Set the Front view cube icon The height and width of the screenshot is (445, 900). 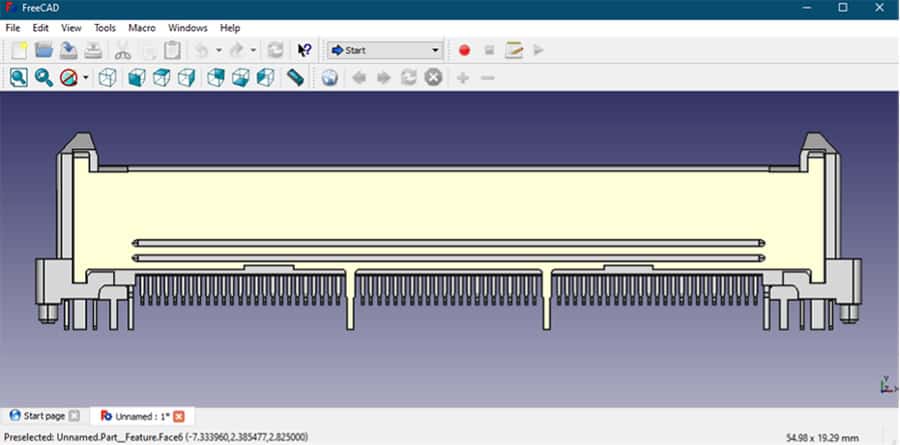[137, 78]
